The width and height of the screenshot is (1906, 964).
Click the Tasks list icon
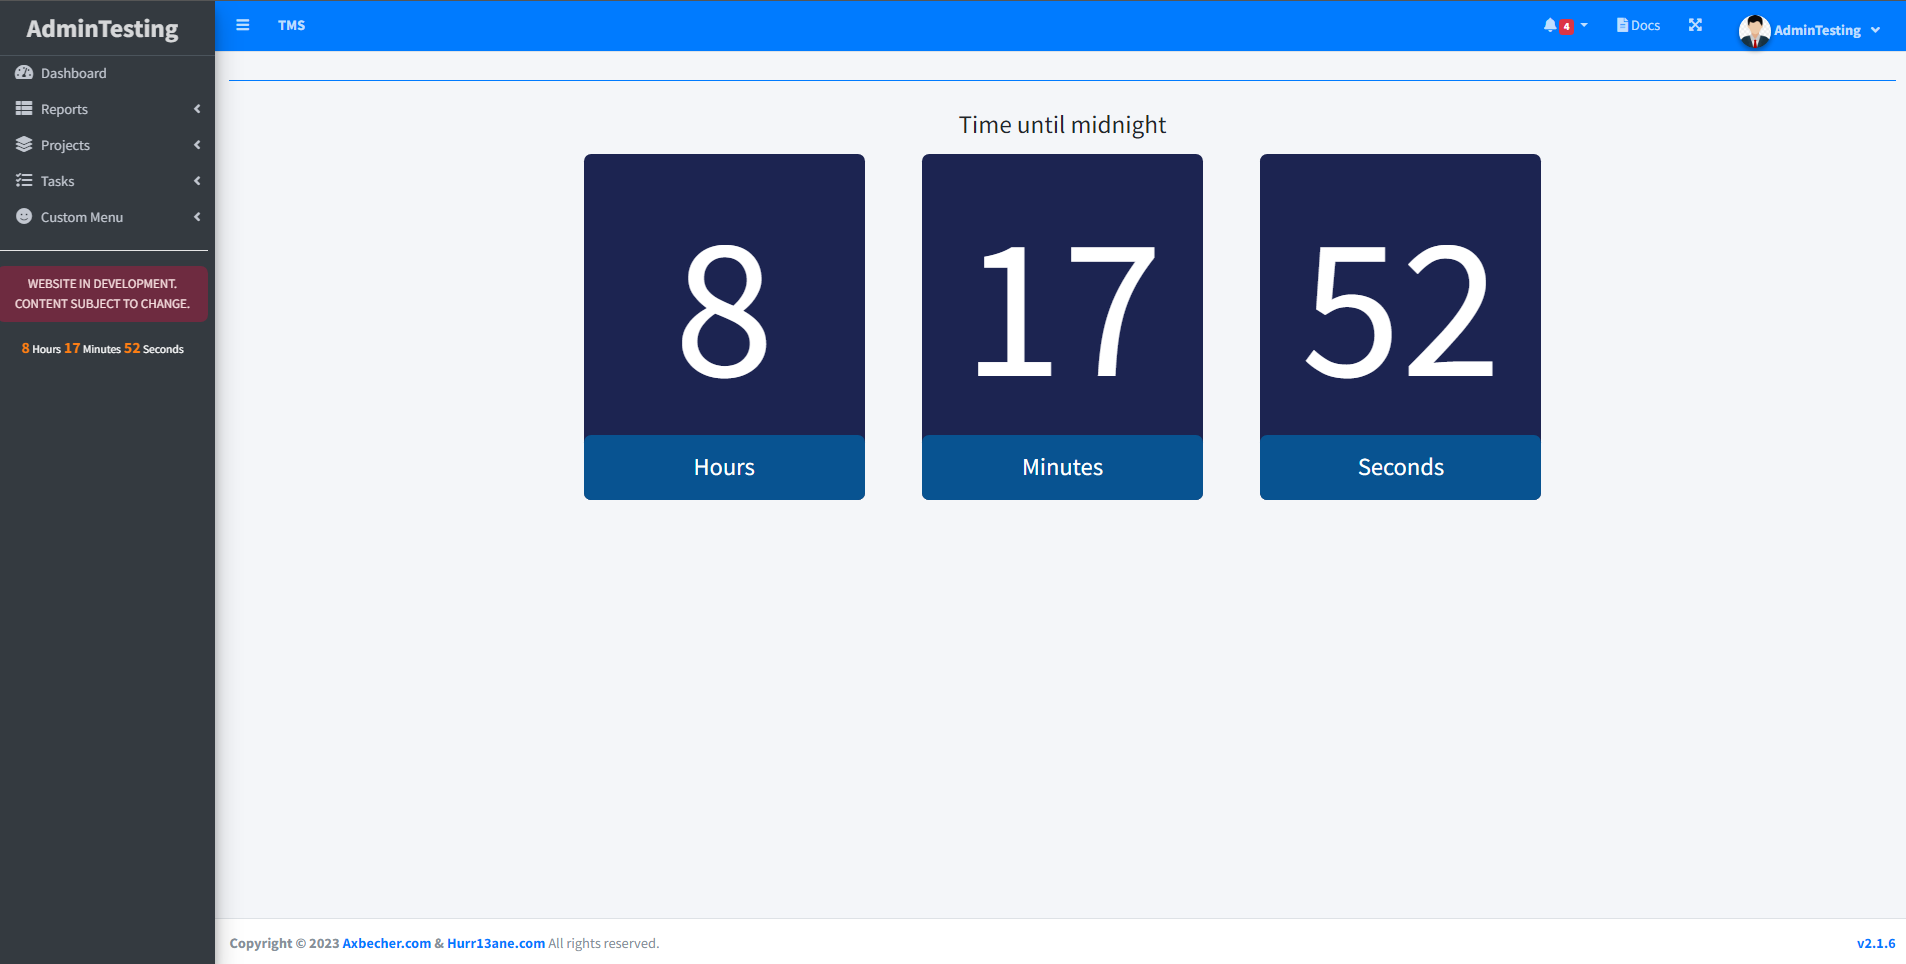point(24,181)
